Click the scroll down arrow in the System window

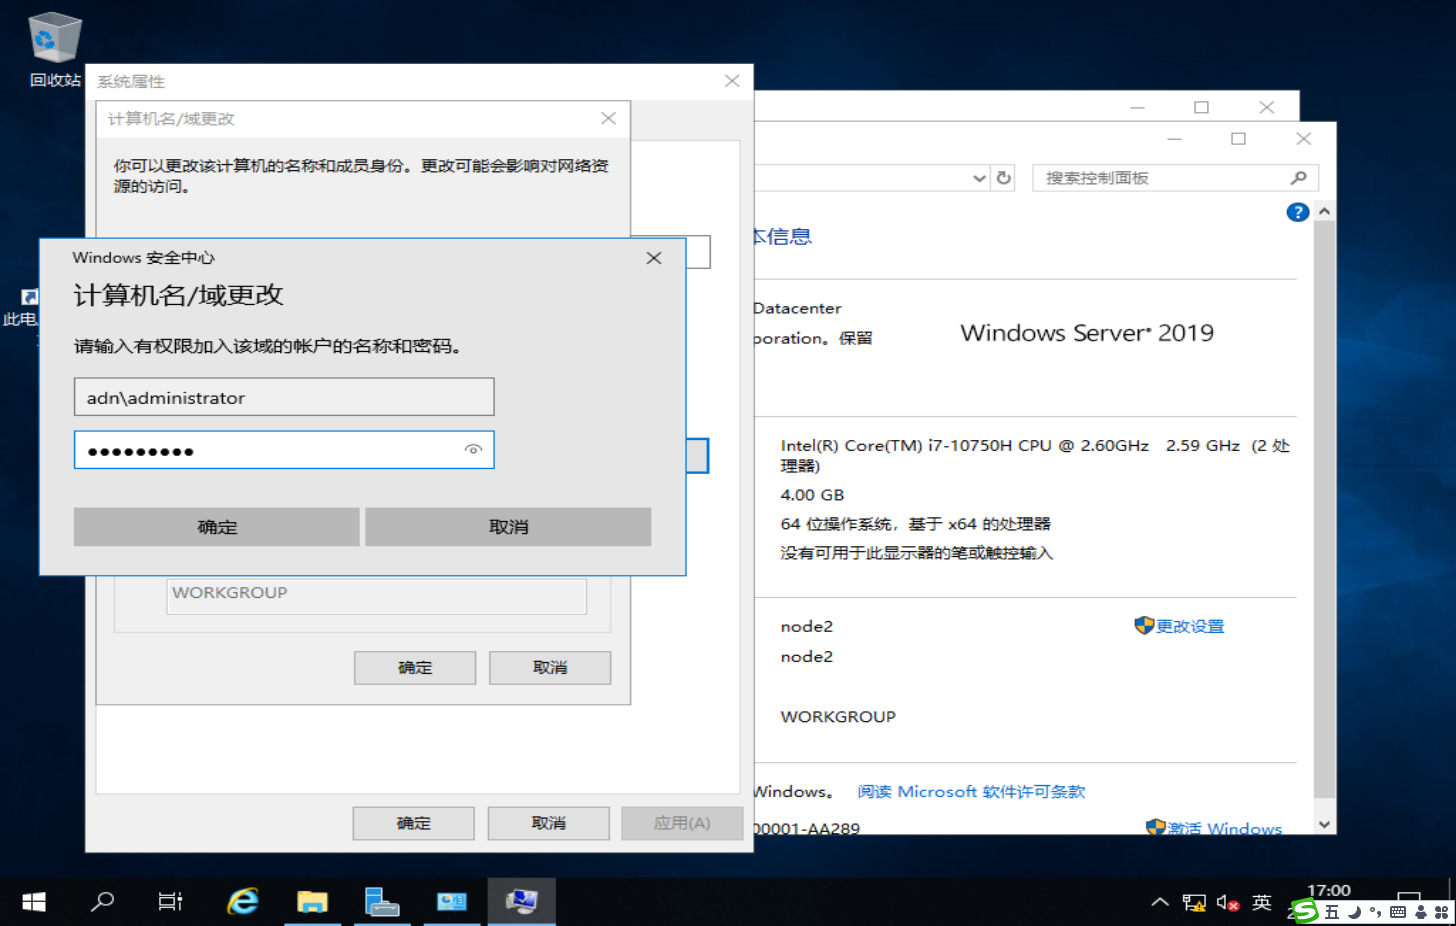[x=1324, y=825]
